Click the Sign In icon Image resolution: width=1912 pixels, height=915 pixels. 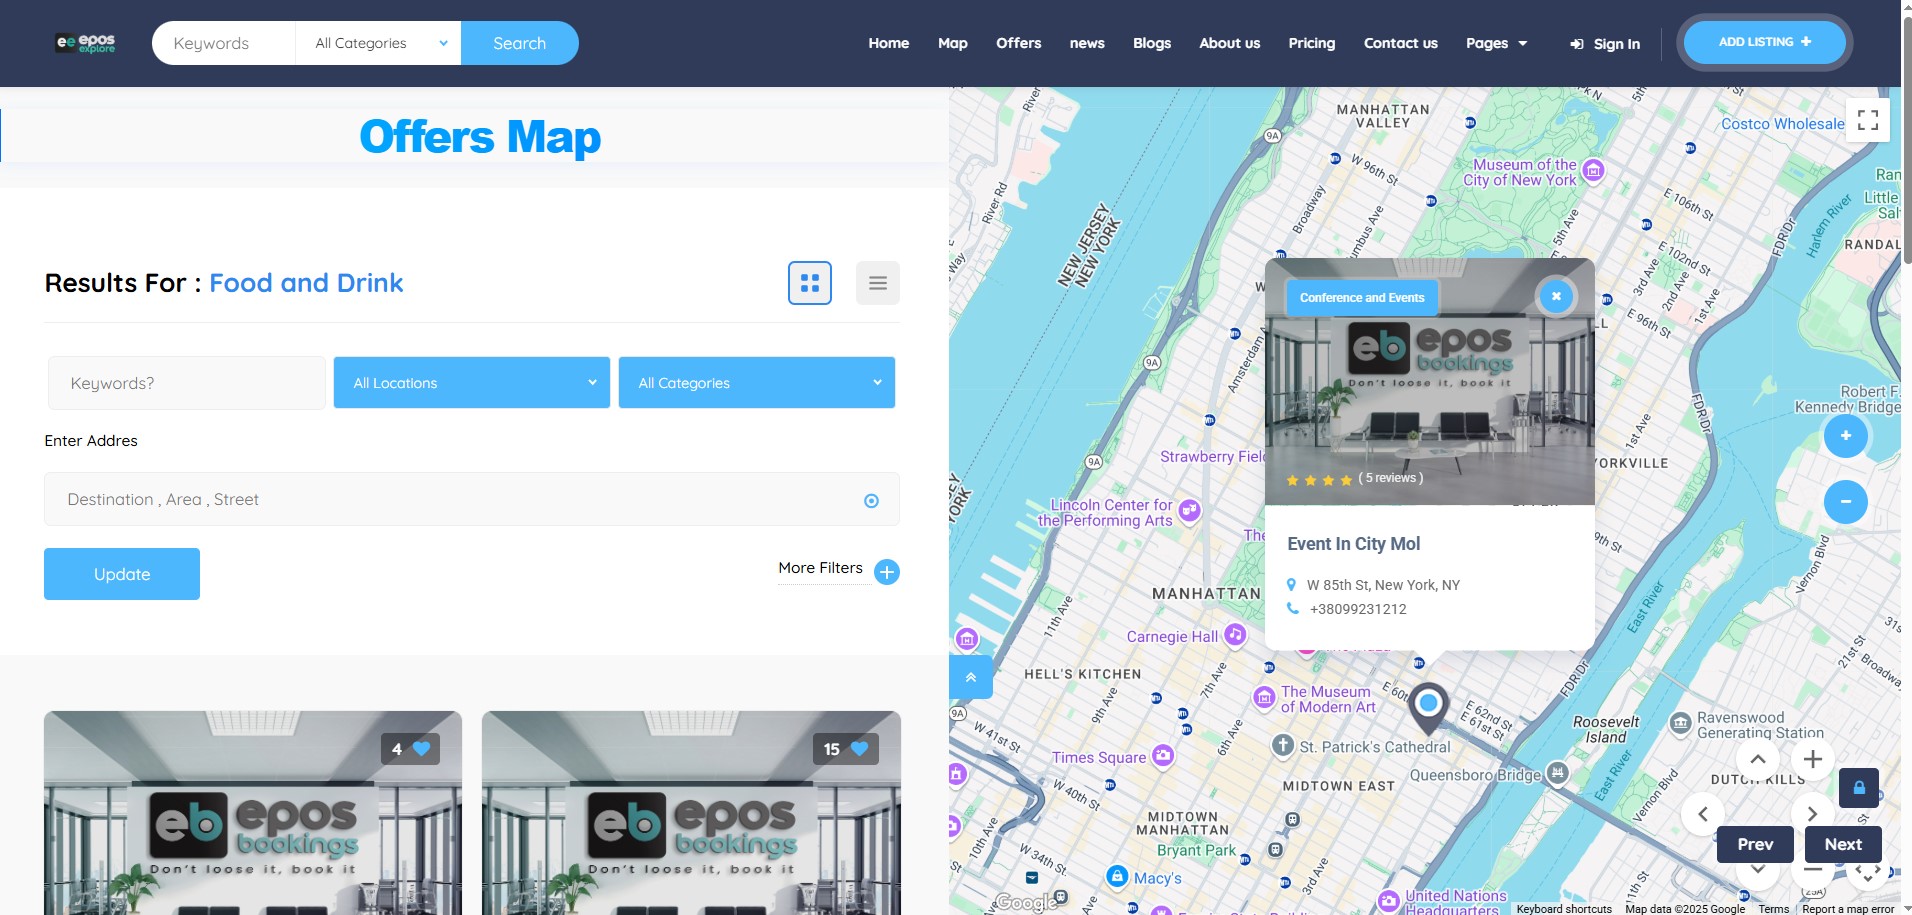(x=1577, y=44)
